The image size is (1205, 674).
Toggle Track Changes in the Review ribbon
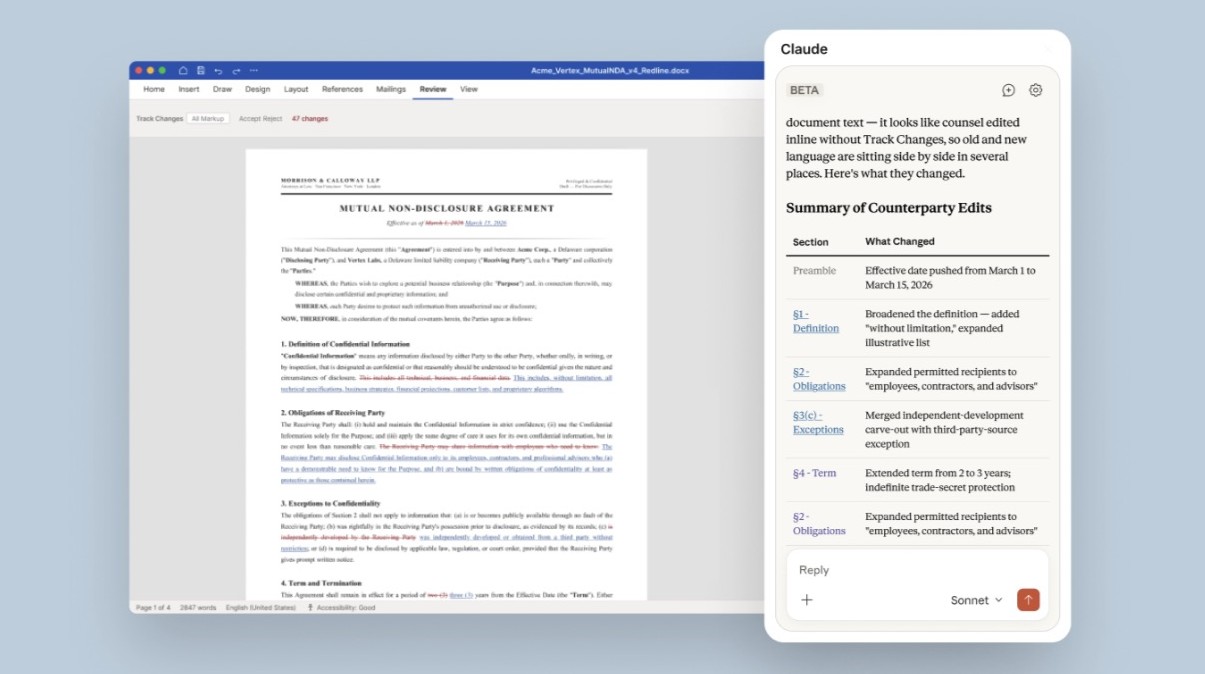(159, 119)
